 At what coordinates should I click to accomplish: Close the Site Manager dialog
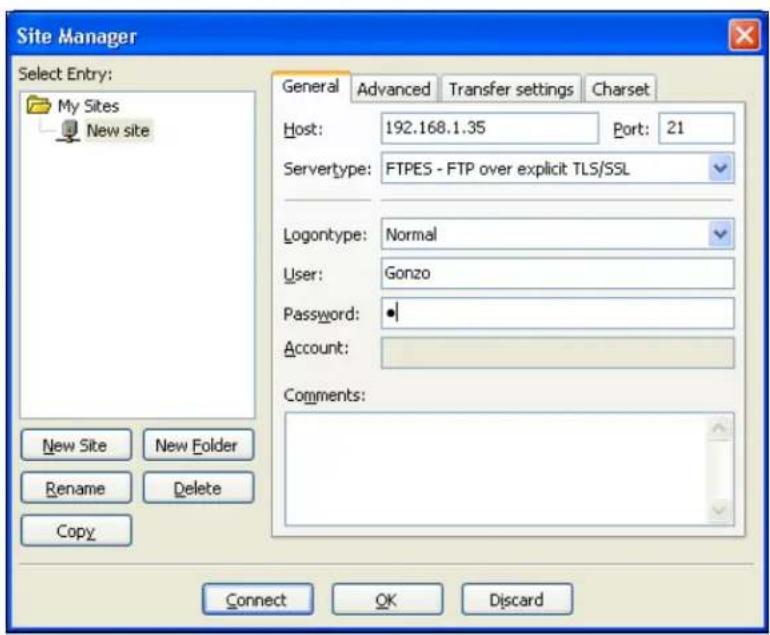(744, 35)
